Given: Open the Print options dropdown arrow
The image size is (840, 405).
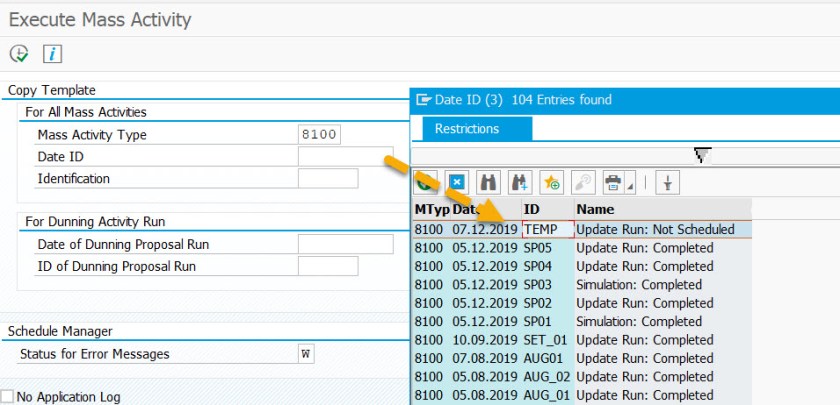Looking at the screenshot, I should [x=631, y=186].
